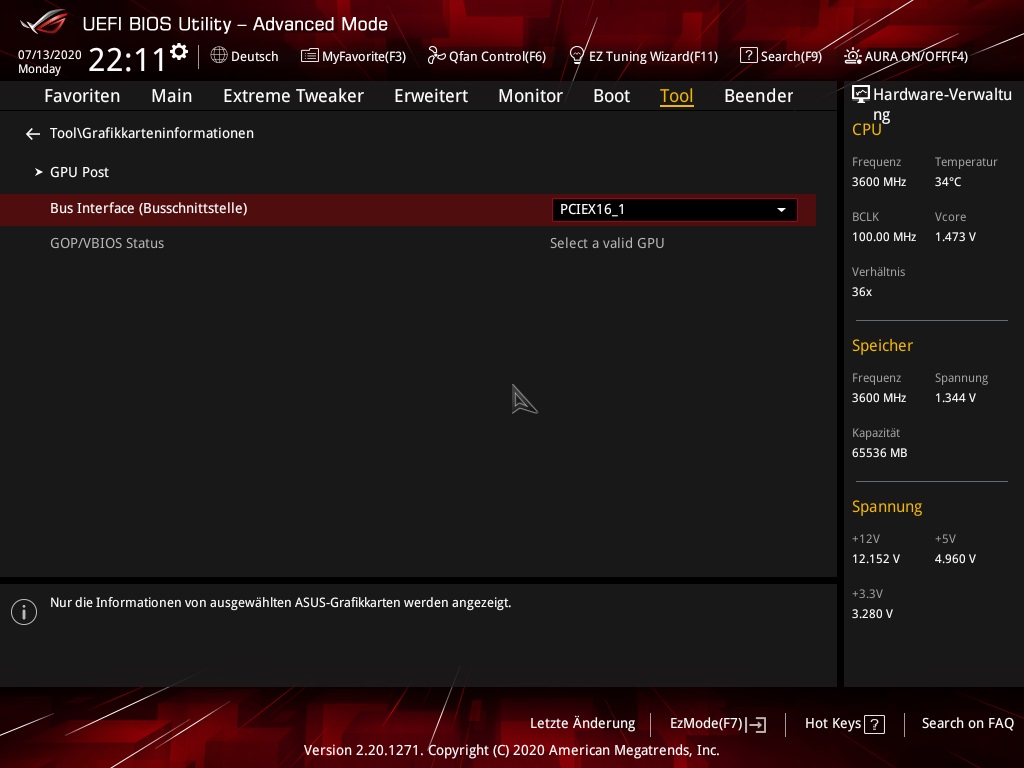The width and height of the screenshot is (1024, 768).
Task: Open the Beenden tab
Action: [759, 96]
